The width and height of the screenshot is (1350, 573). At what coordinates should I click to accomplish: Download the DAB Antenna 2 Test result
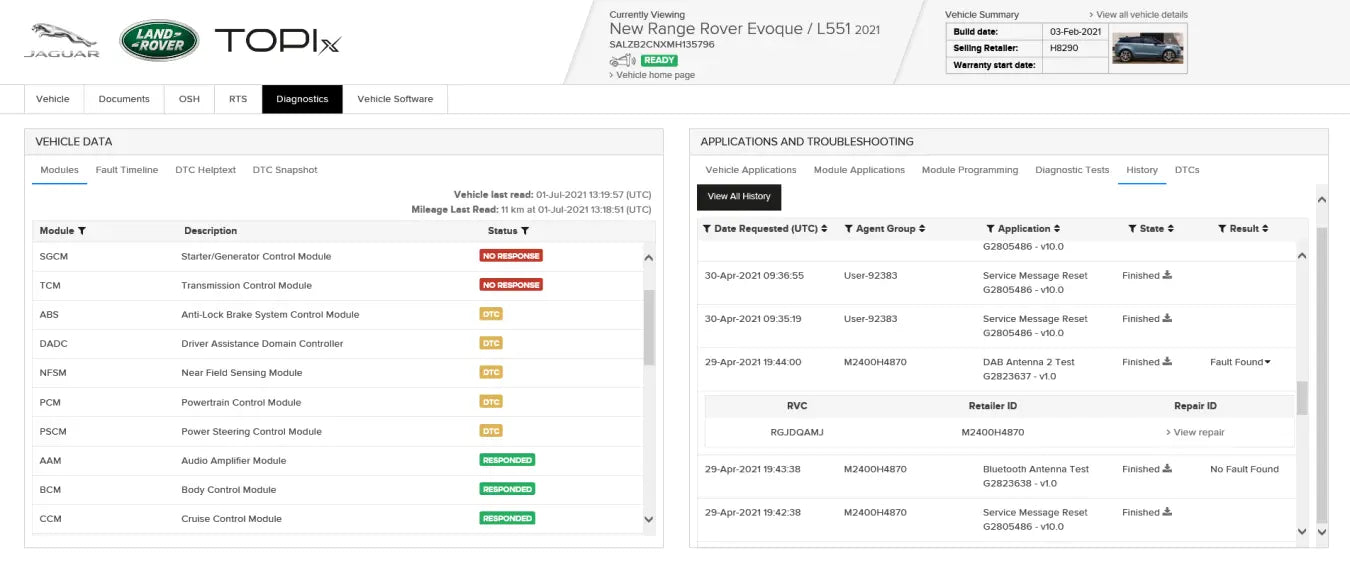click(1167, 362)
